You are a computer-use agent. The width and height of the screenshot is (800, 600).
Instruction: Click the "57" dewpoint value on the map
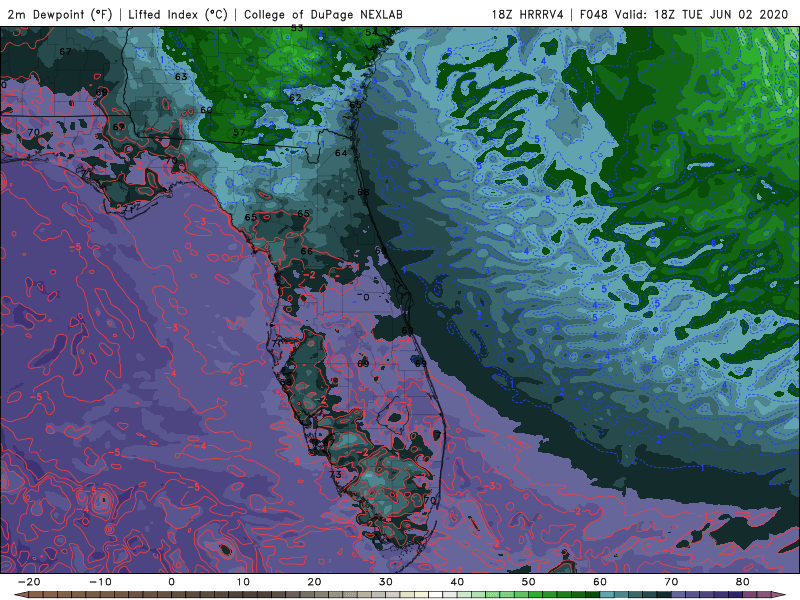point(239,133)
